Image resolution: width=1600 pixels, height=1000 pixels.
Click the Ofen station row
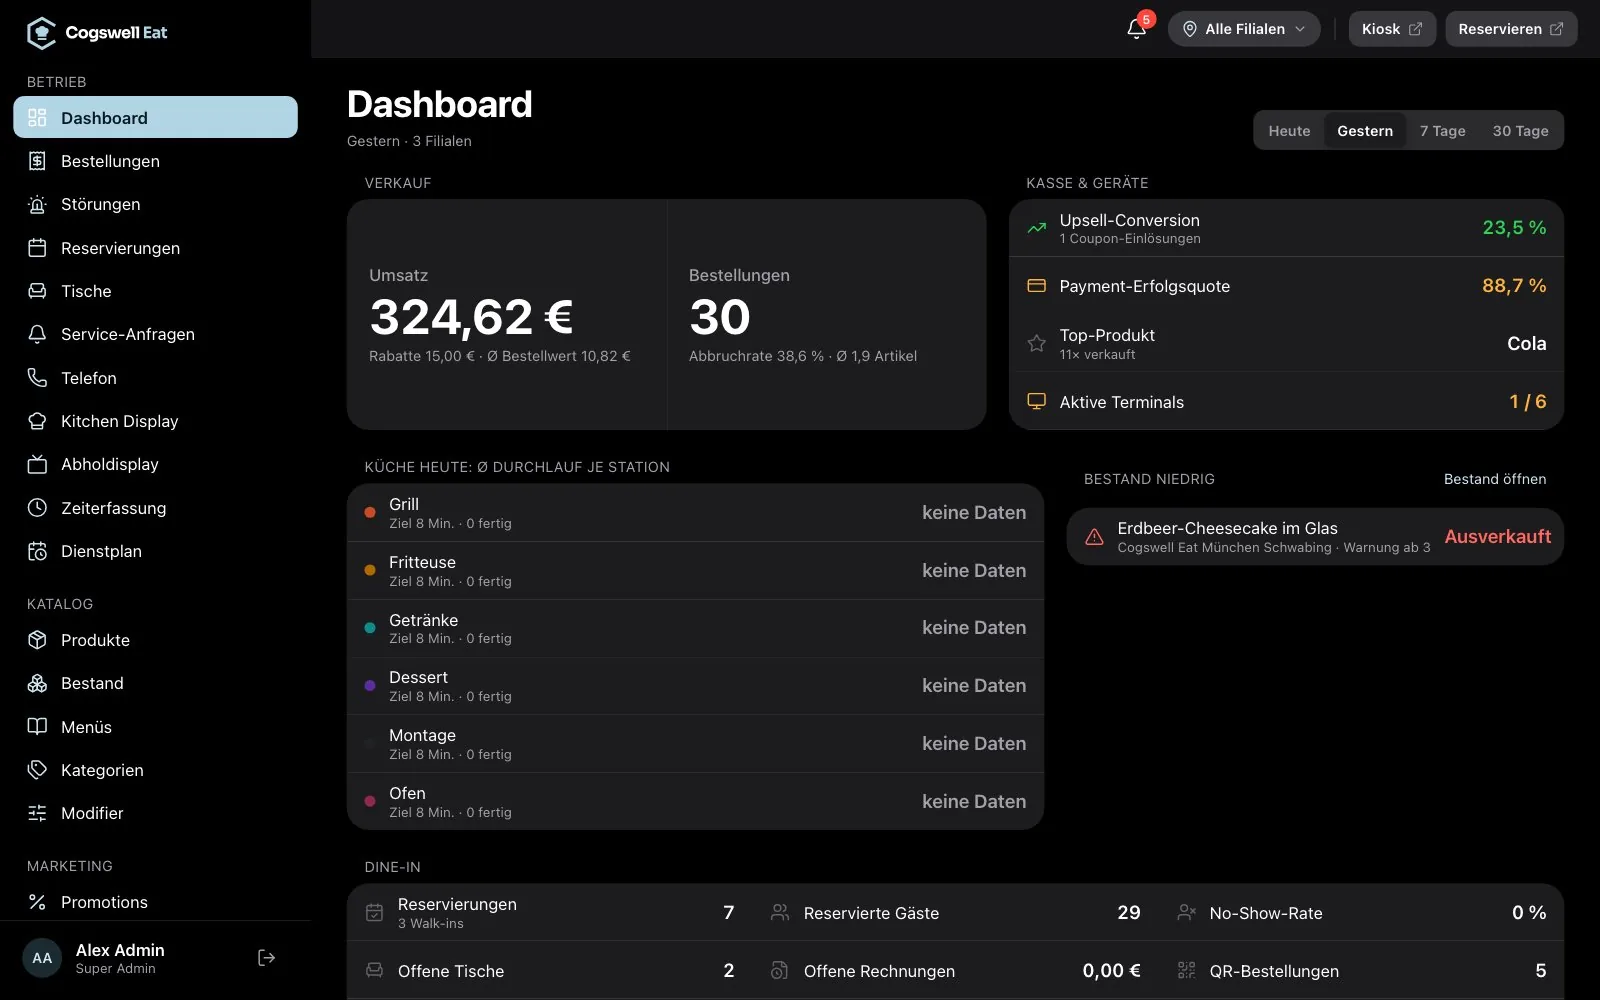695,802
